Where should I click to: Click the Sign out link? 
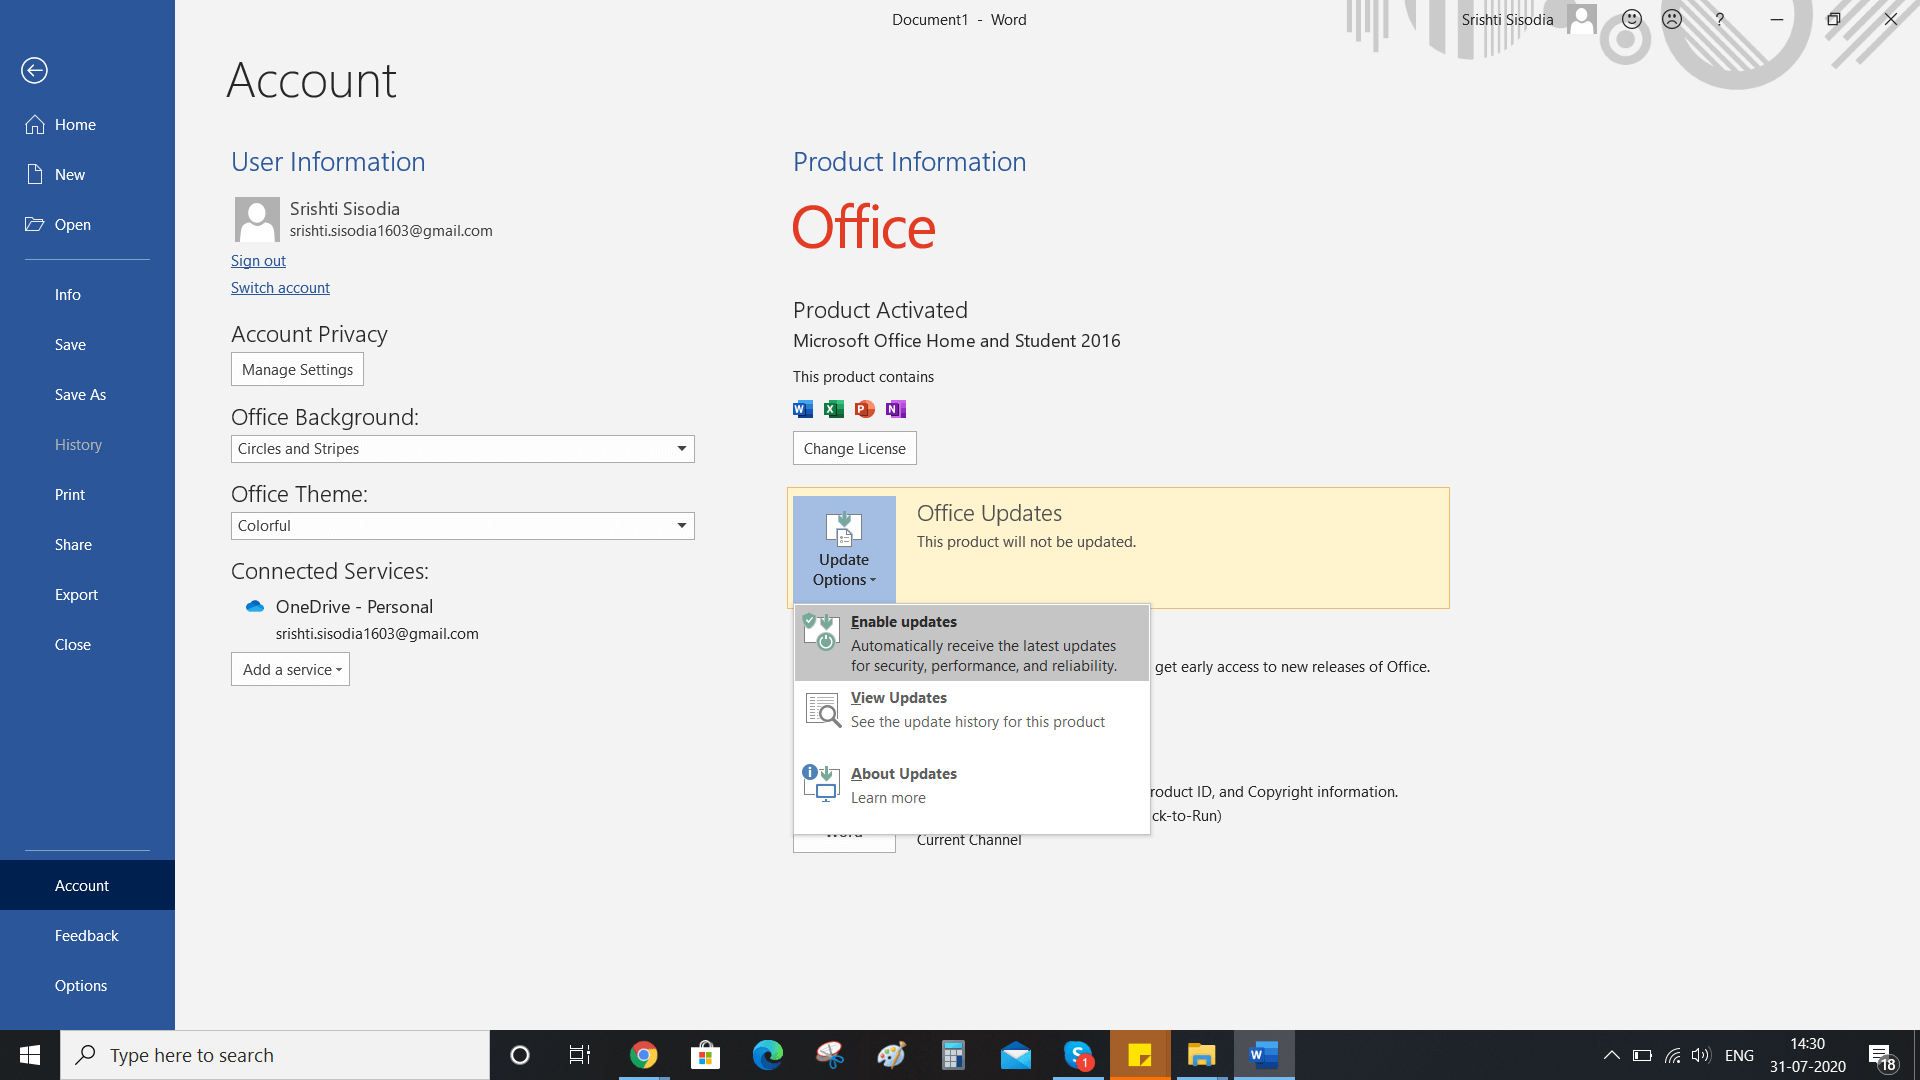(x=258, y=260)
